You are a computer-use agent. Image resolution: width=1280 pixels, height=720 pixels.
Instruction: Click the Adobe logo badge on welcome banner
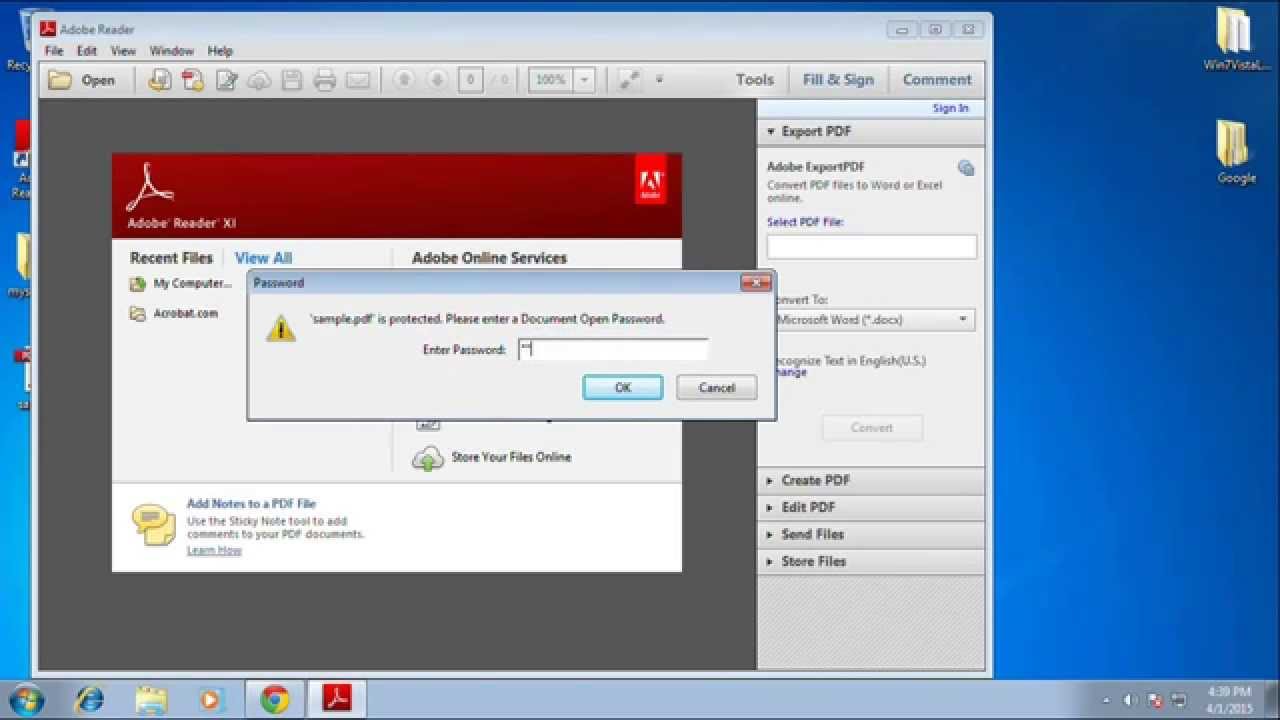click(651, 180)
